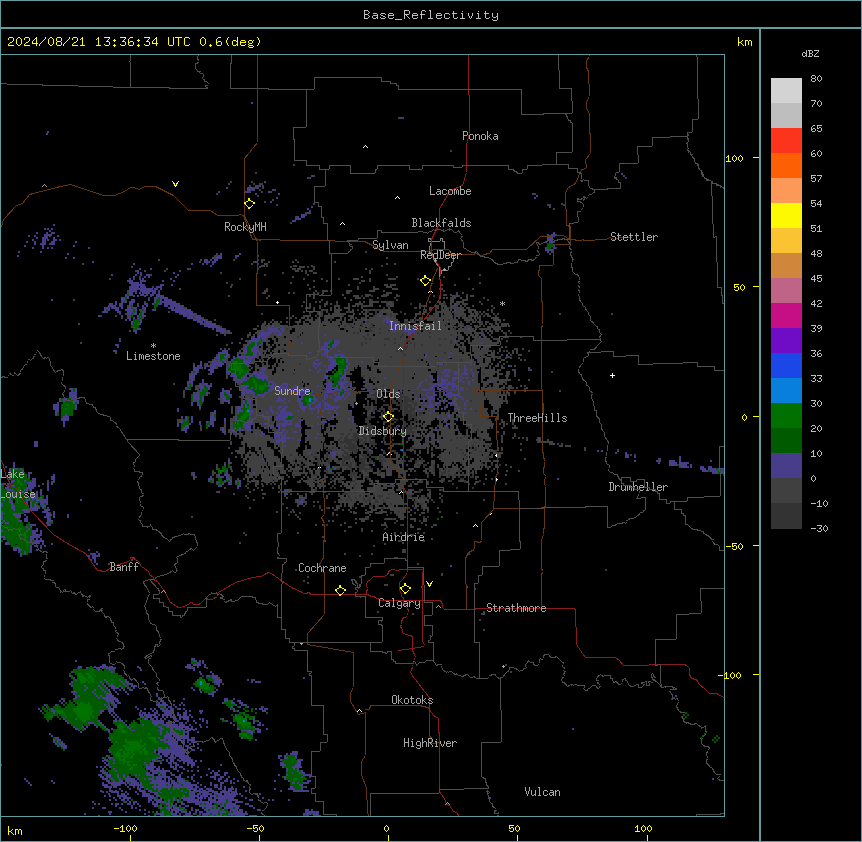
Task: Click the Banff label
Action: click(x=124, y=567)
